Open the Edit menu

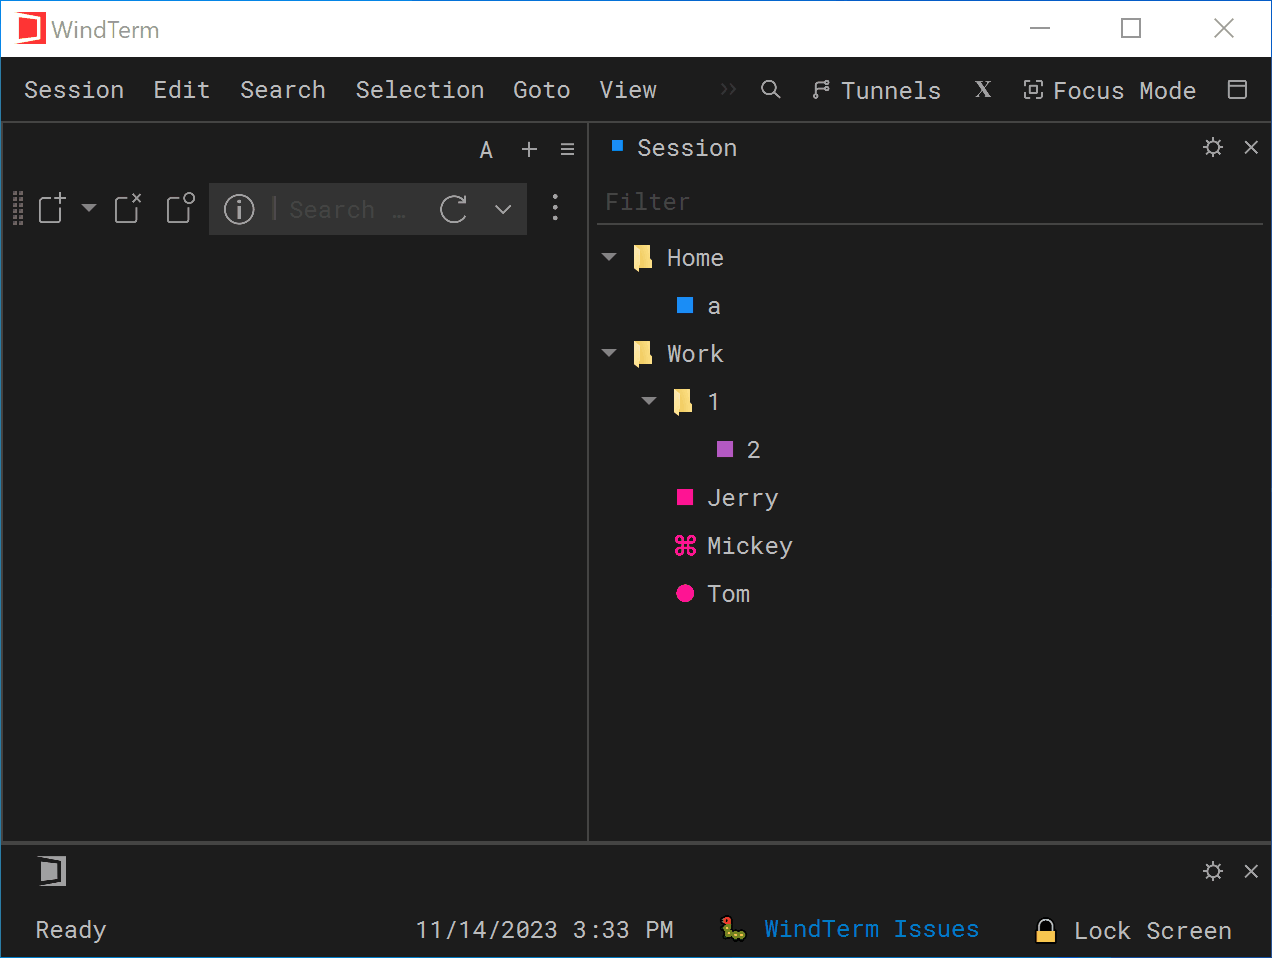182,90
